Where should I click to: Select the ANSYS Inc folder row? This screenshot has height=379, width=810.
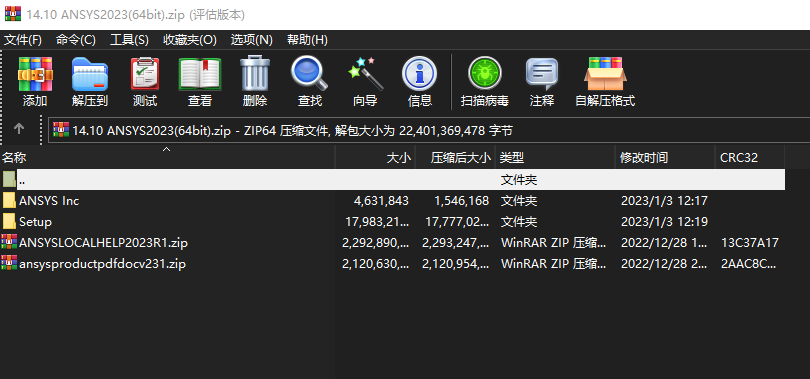[393, 200]
